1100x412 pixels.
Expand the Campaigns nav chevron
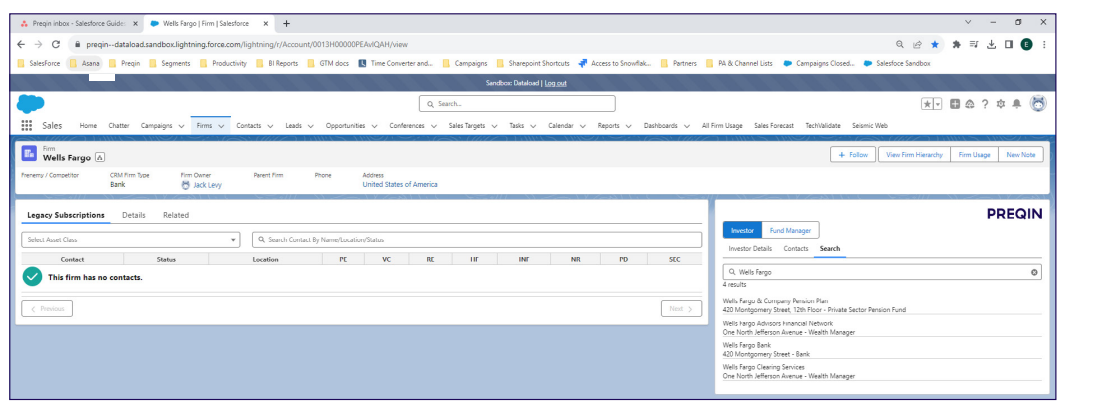(x=181, y=126)
